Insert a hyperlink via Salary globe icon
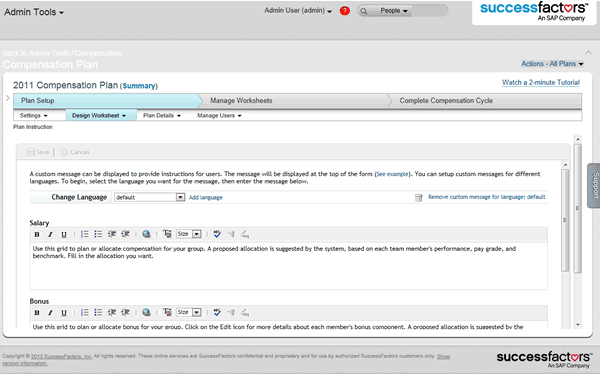The image size is (600, 374). point(146,234)
